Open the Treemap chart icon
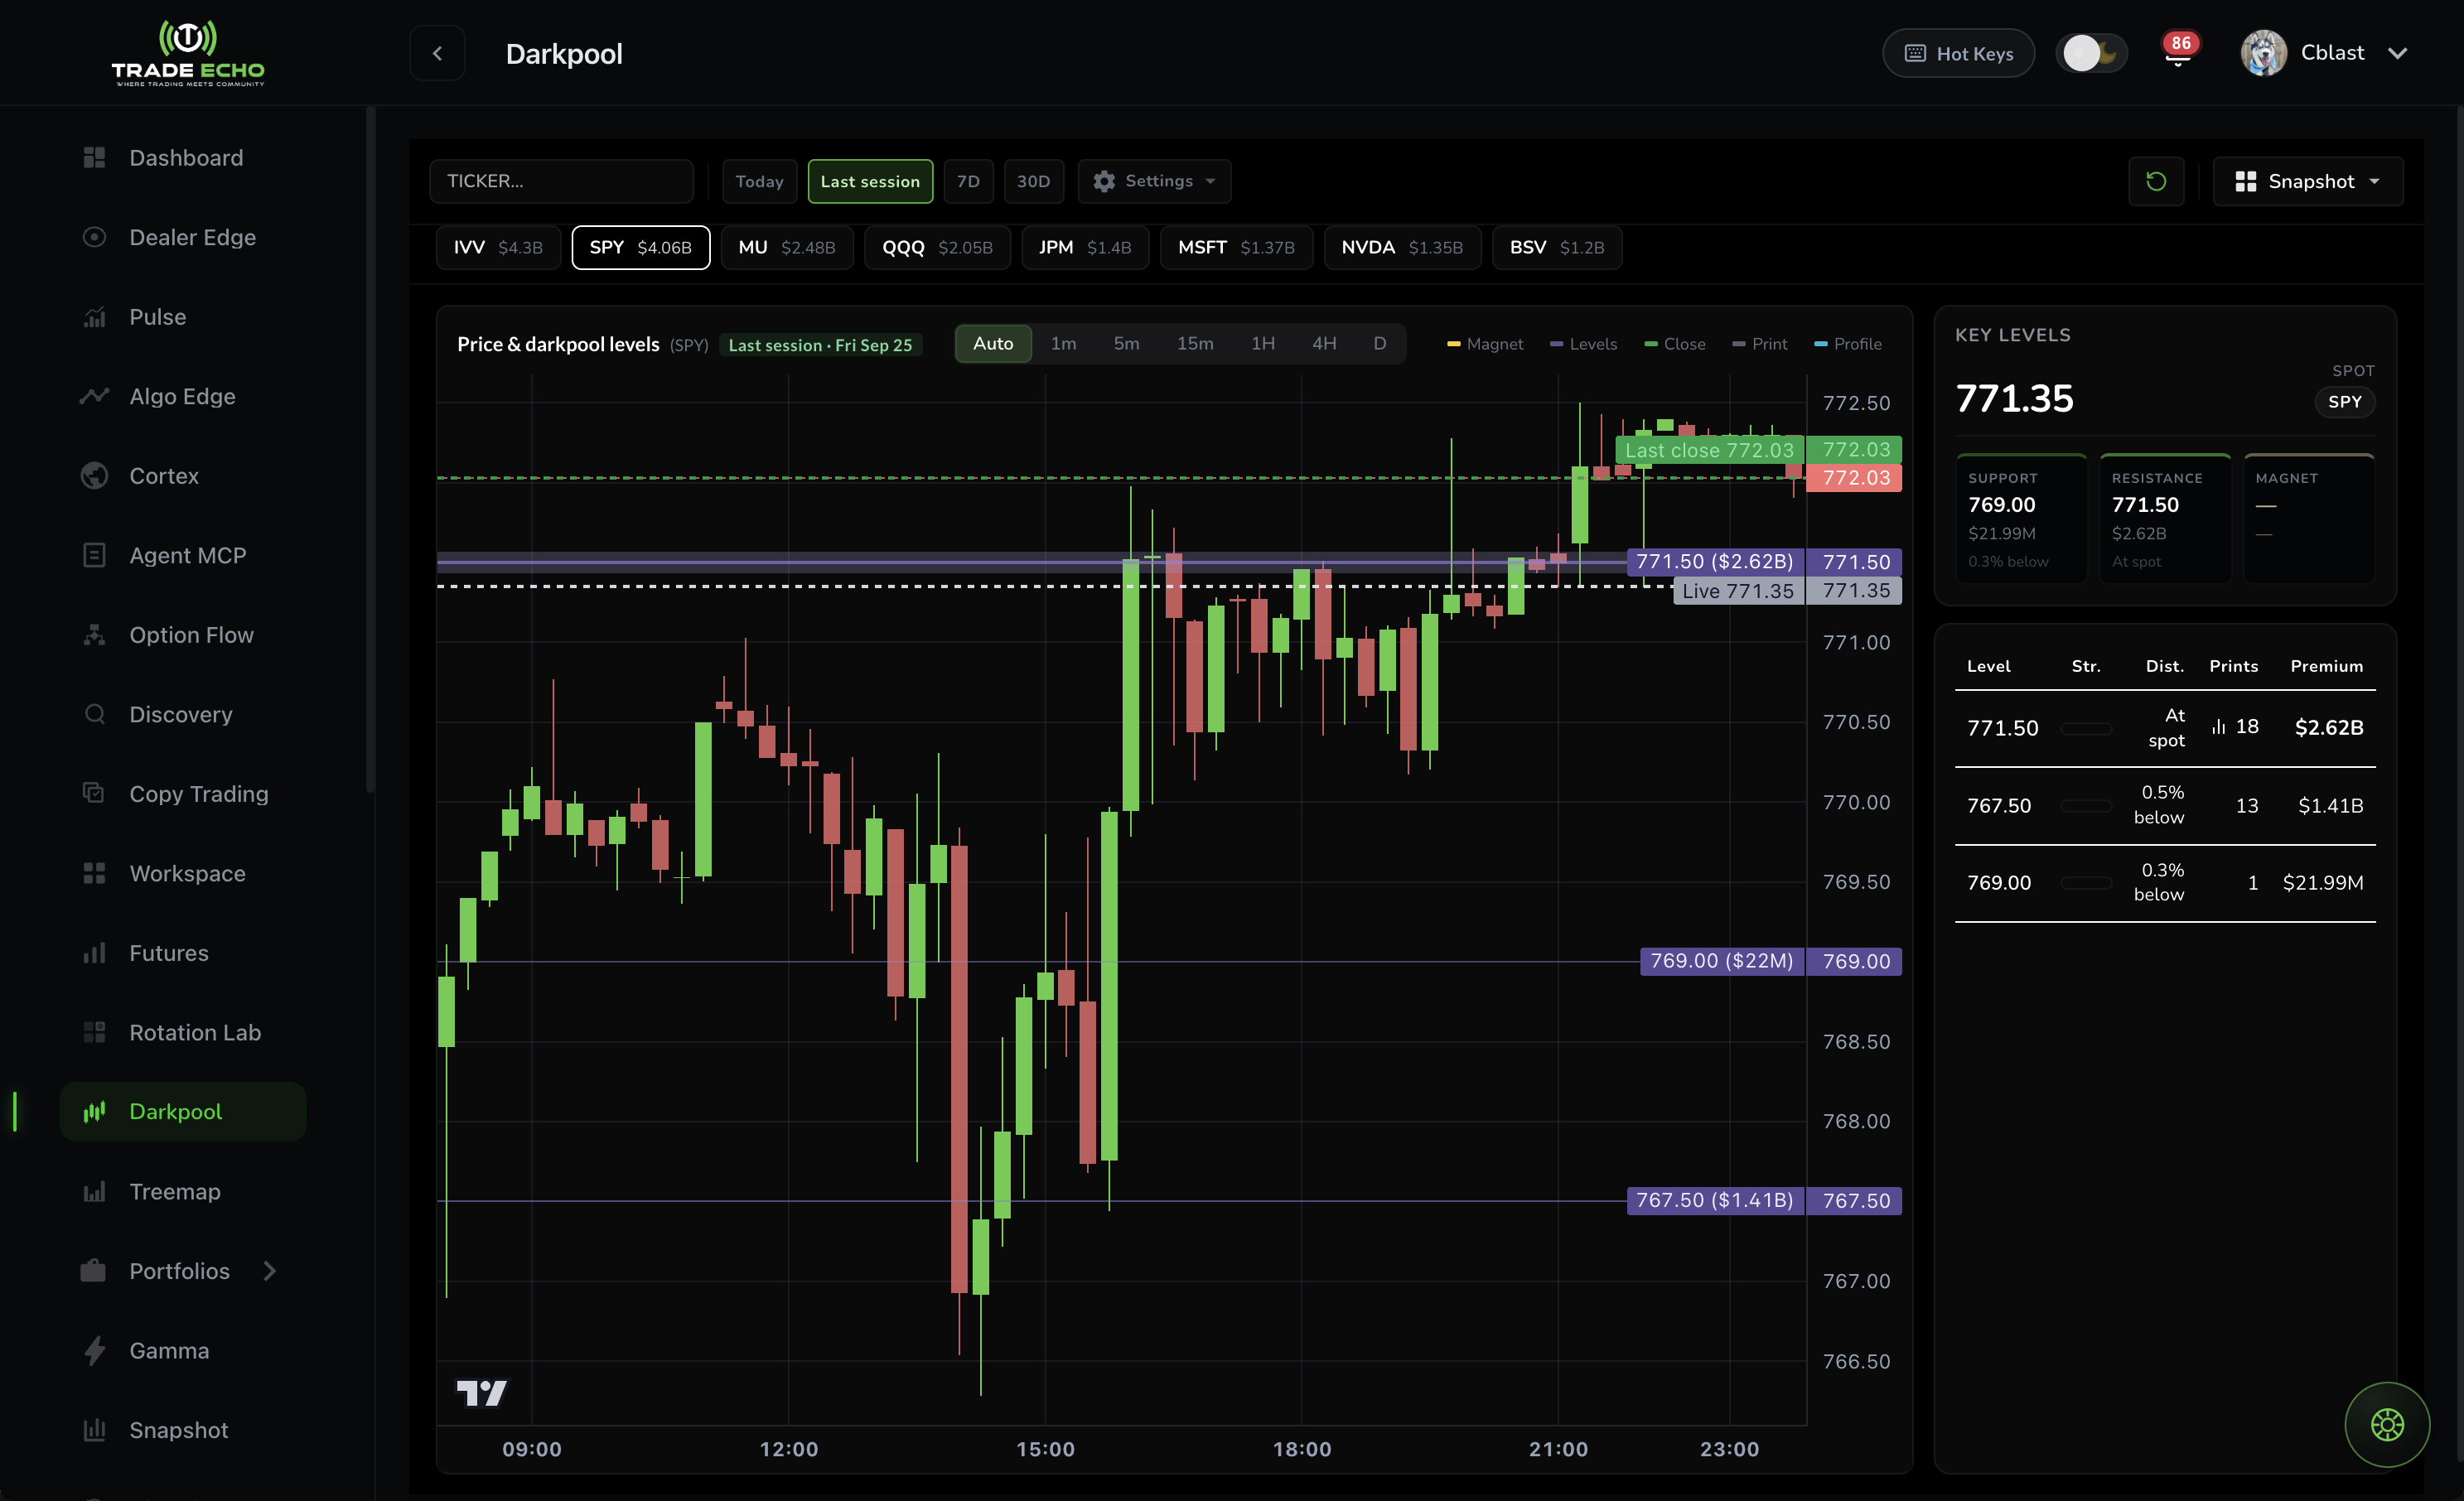Viewport: 2464px width, 1501px height. coord(94,1191)
